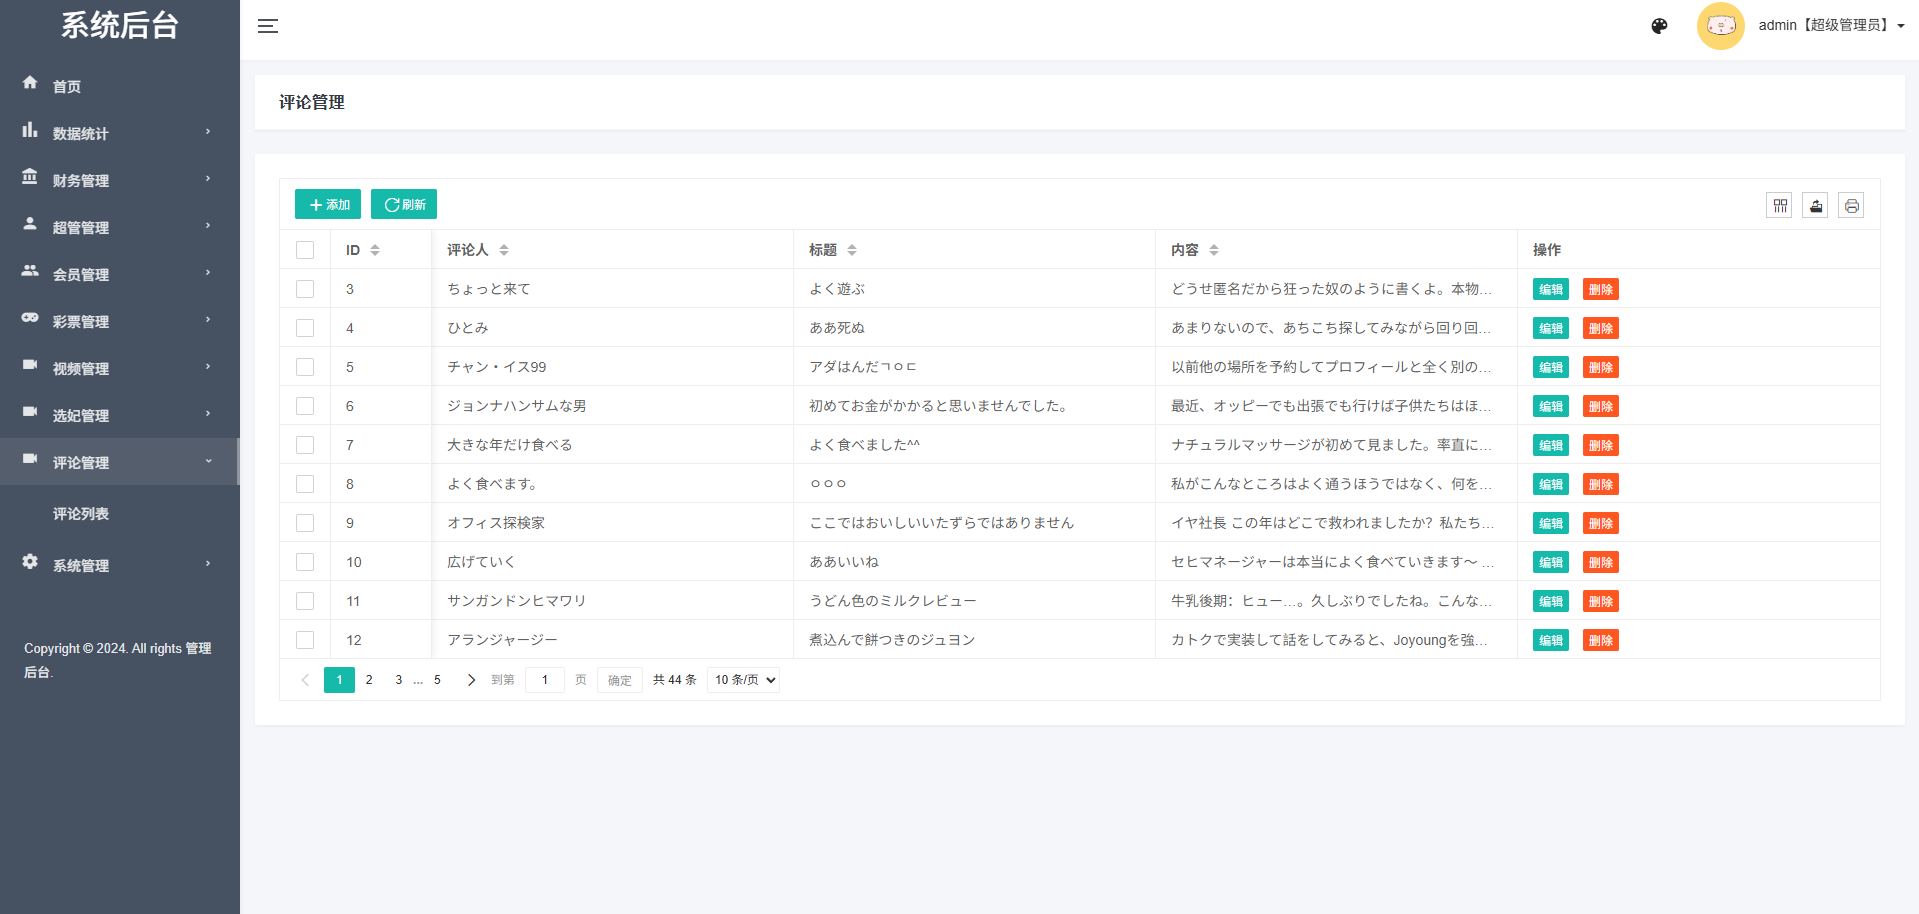Screen dimensions: 1919x914
Task: Click the 添加 add button
Action: point(328,204)
